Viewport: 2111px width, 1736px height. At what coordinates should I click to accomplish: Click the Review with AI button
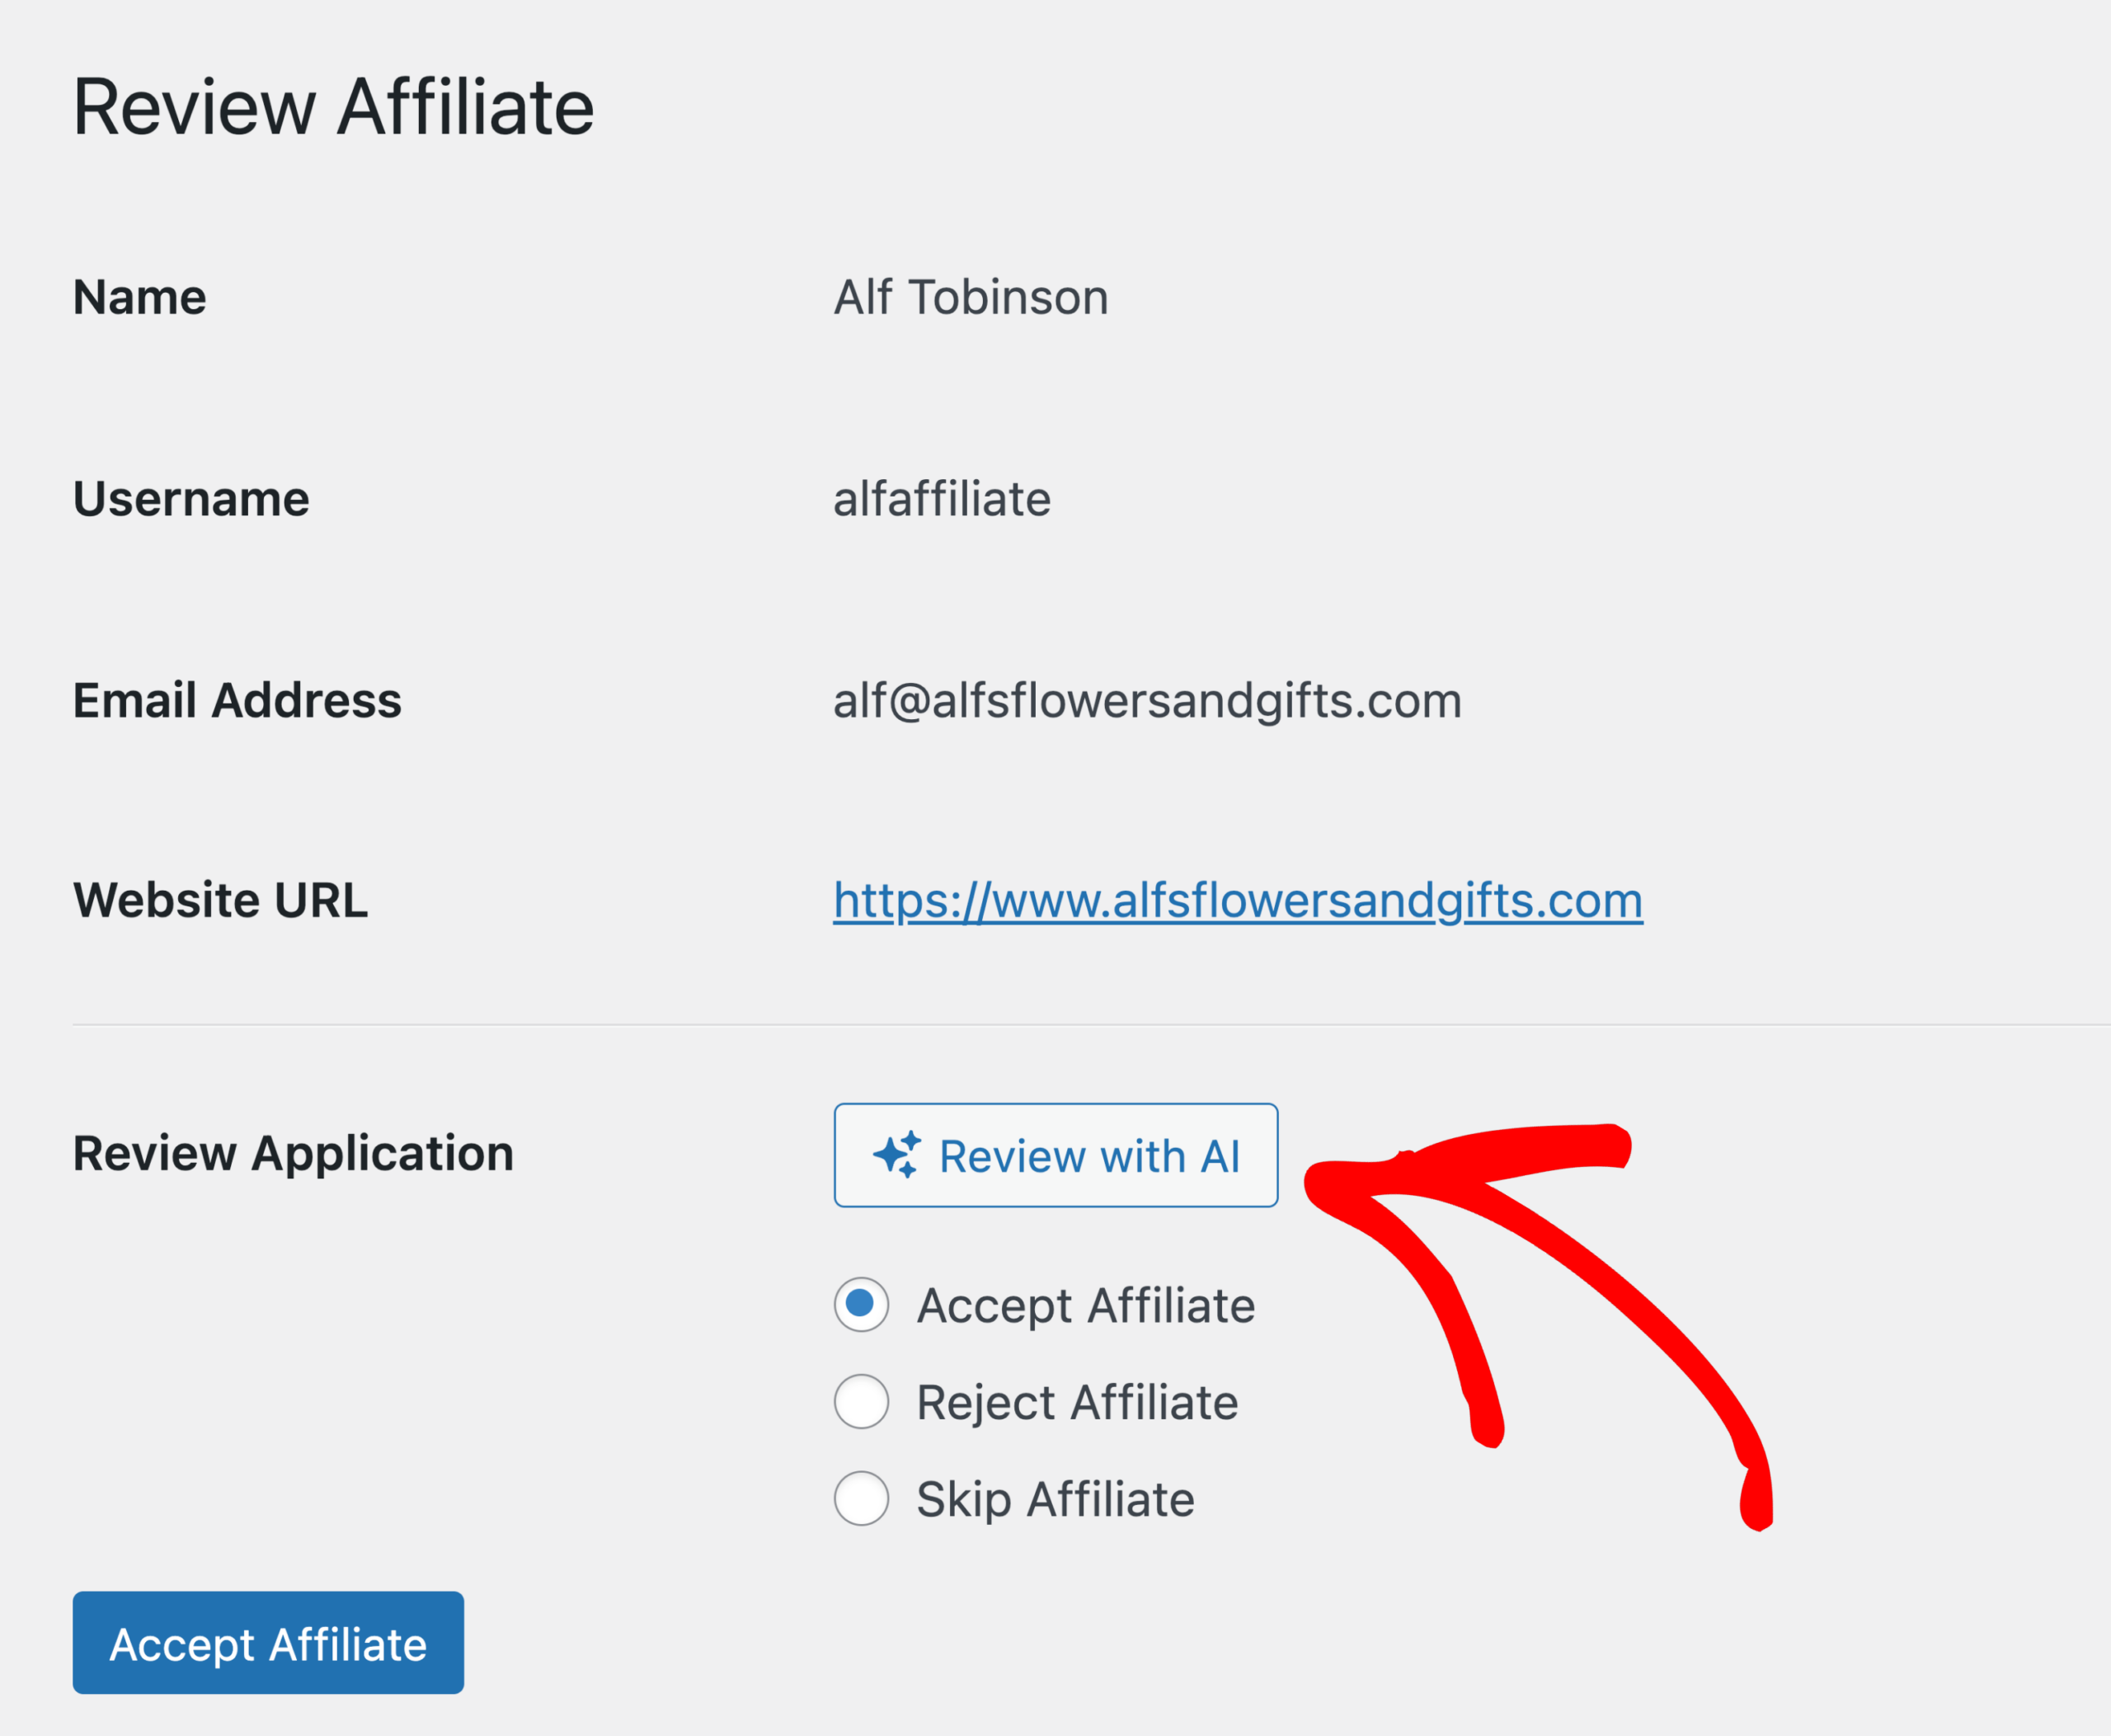pos(1056,1155)
